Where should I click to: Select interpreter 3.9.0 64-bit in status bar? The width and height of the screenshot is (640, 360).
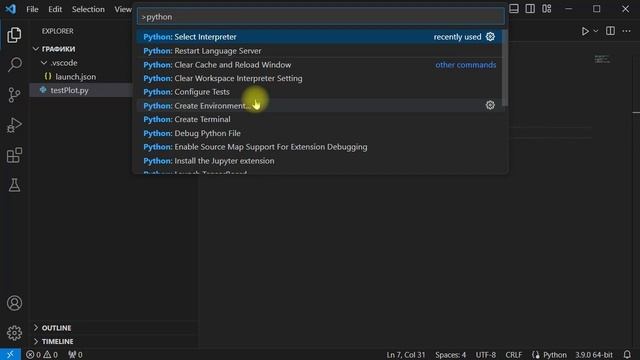(594, 355)
